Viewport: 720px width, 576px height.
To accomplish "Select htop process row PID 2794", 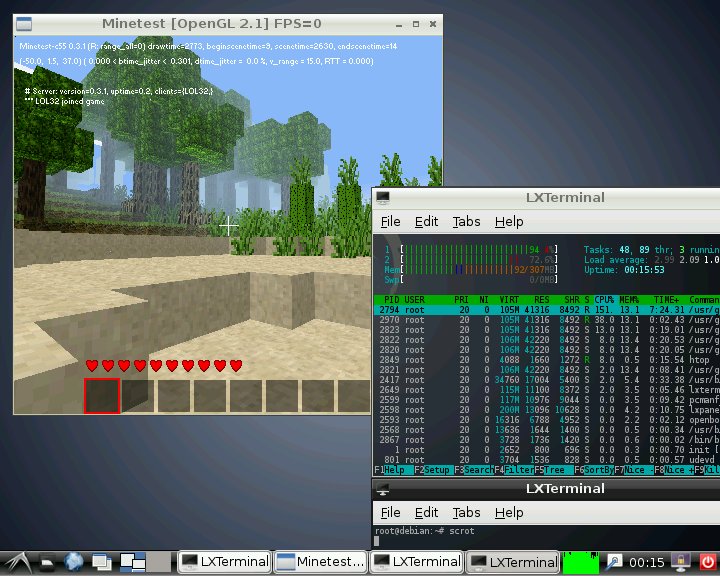I will click(x=546, y=310).
